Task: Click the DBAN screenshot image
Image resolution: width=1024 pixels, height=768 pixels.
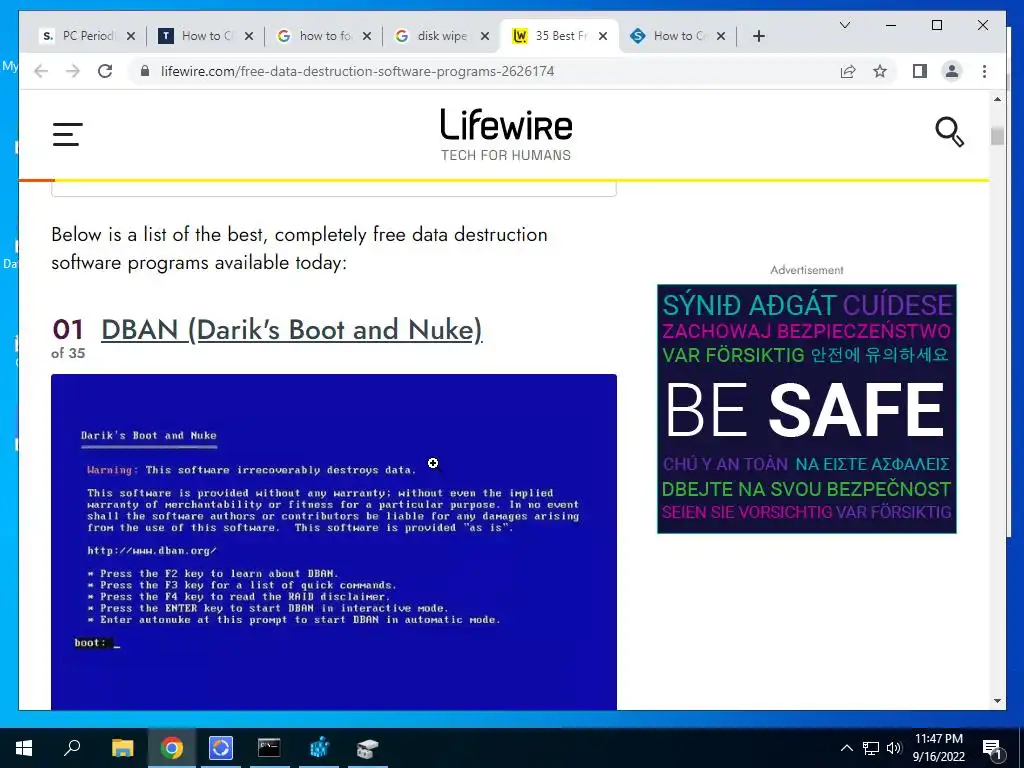Action: coord(334,541)
